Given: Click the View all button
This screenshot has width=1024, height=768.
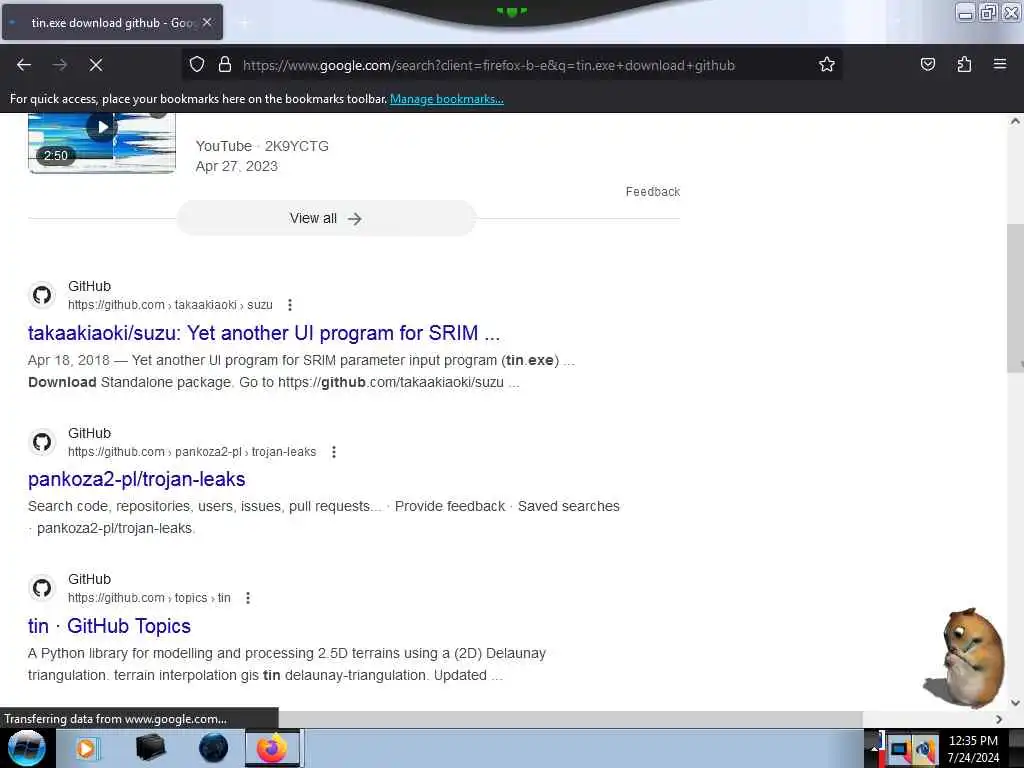Looking at the screenshot, I should [x=326, y=218].
